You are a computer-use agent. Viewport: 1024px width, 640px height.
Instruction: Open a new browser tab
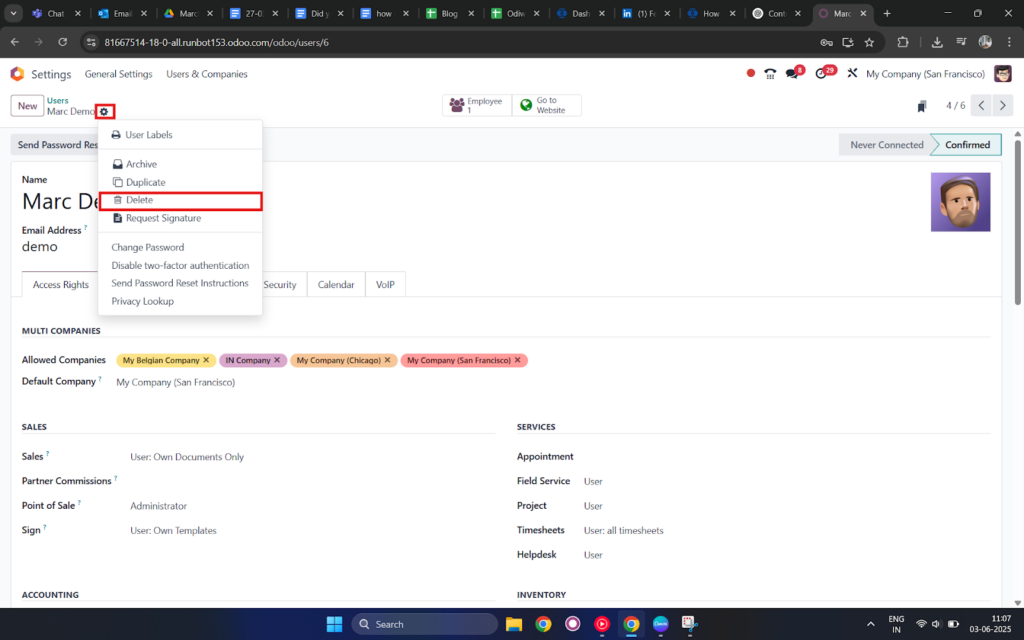coord(887,13)
